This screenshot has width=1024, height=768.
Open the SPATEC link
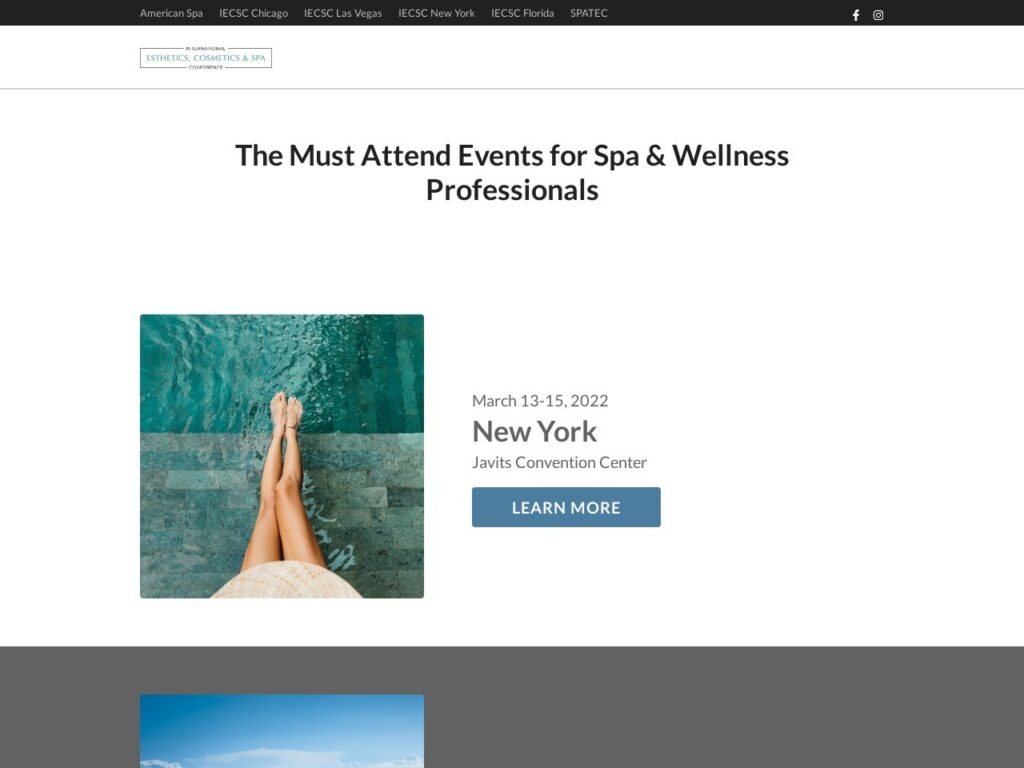(588, 13)
